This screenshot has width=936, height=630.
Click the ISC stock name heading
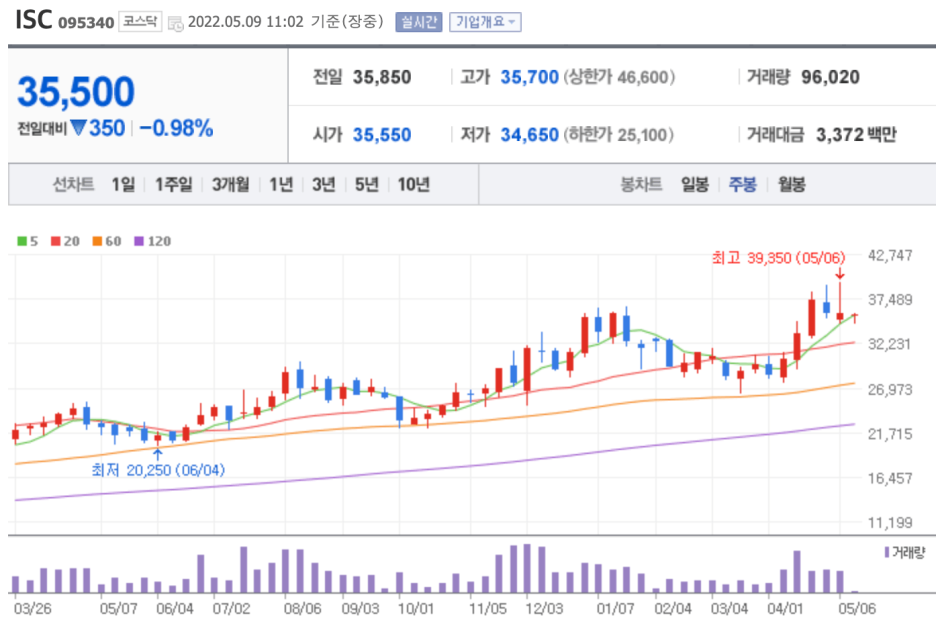pyautogui.click(x=33, y=20)
